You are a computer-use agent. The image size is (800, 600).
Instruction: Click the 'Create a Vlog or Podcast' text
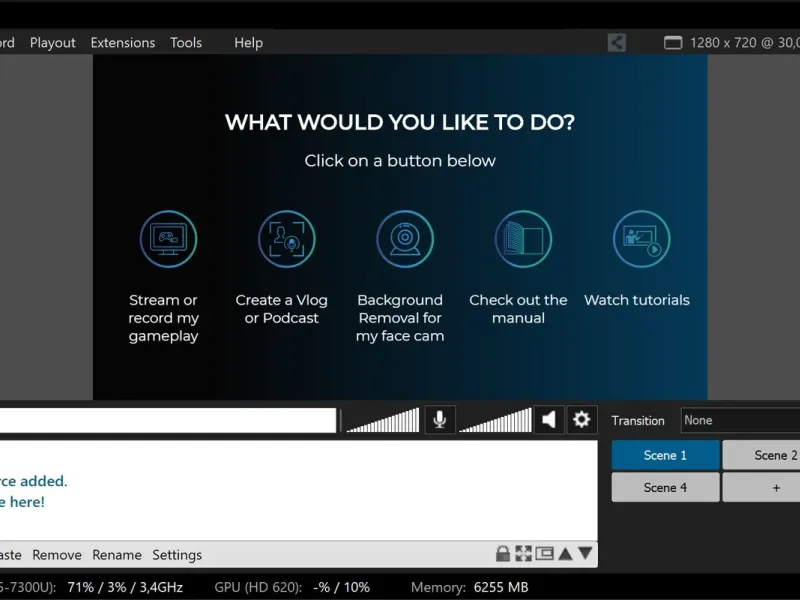click(x=282, y=309)
